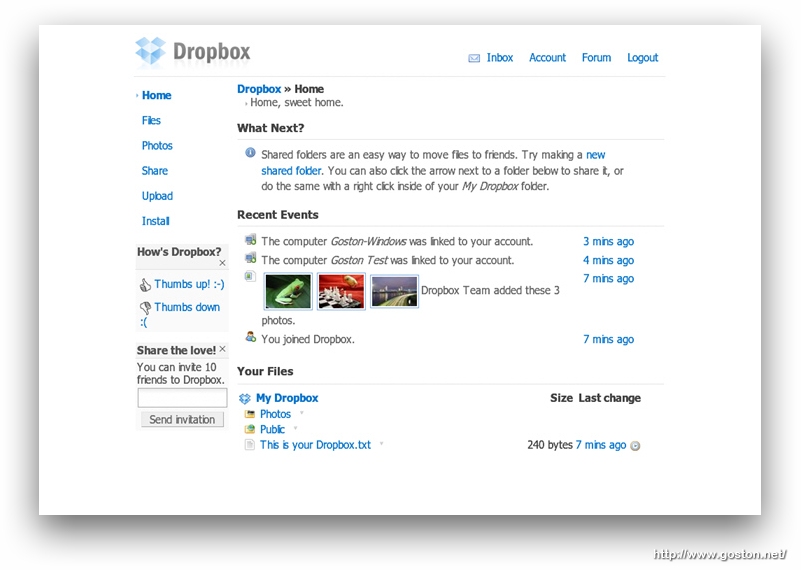Click the thumbs down hand icon
The image size is (801, 570).
tap(145, 307)
